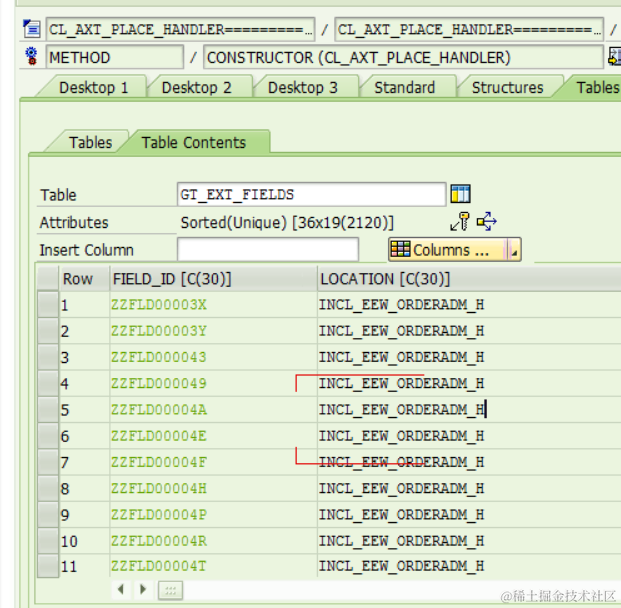The height and width of the screenshot is (608, 621).
Task: Click field ID ZZFLD00004E
Action: tap(158, 436)
